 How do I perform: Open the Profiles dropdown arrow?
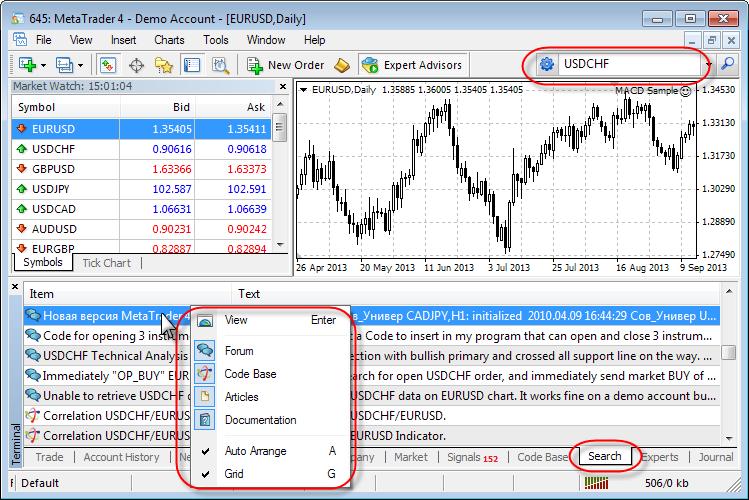[x=80, y=65]
